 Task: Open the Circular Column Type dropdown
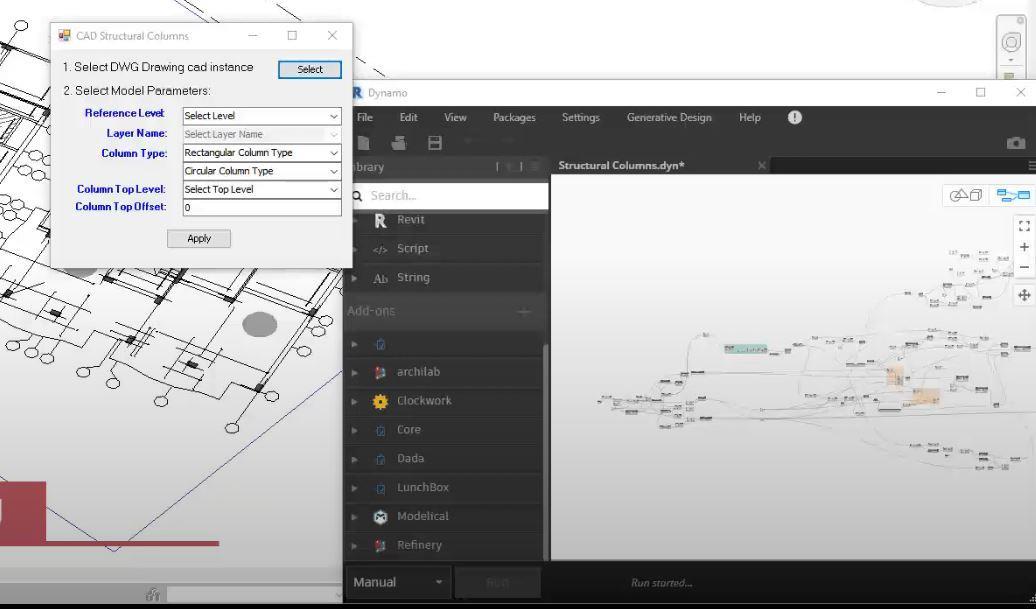(262, 171)
